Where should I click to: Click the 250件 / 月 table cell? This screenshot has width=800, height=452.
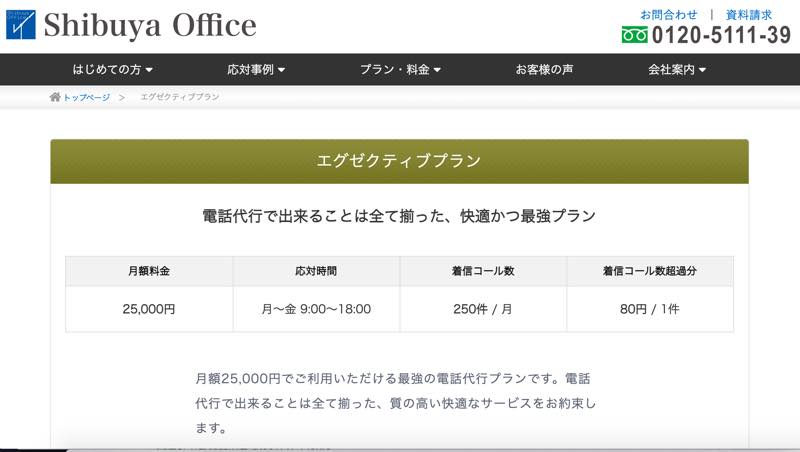click(483, 309)
